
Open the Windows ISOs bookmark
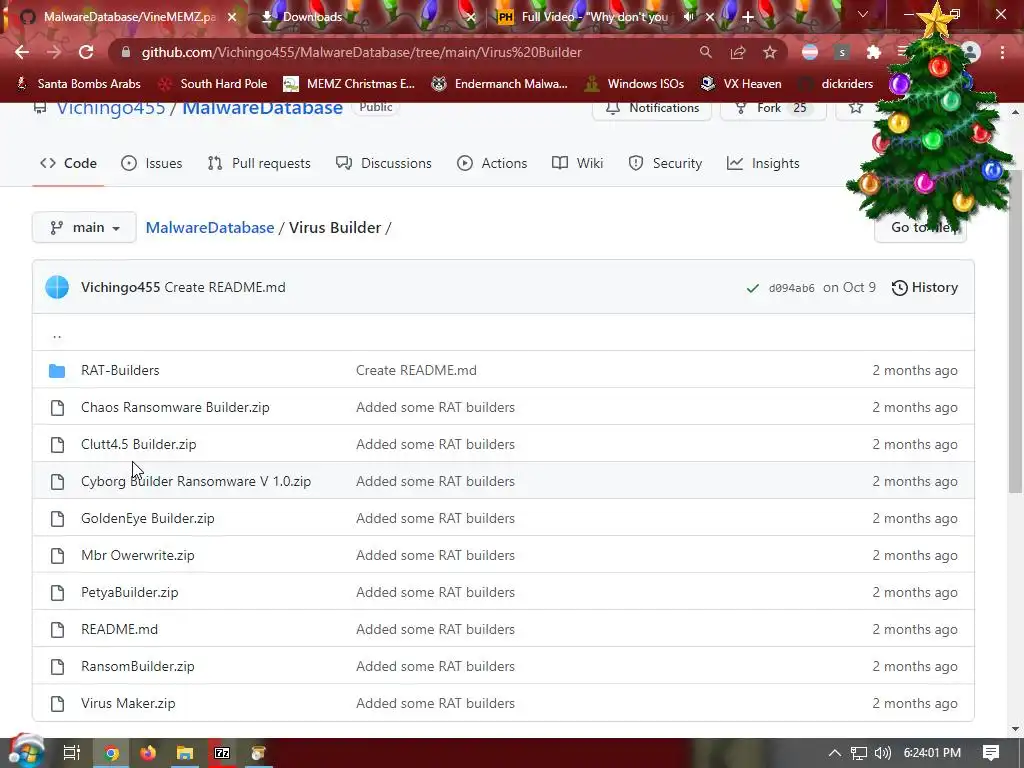[x=634, y=84]
